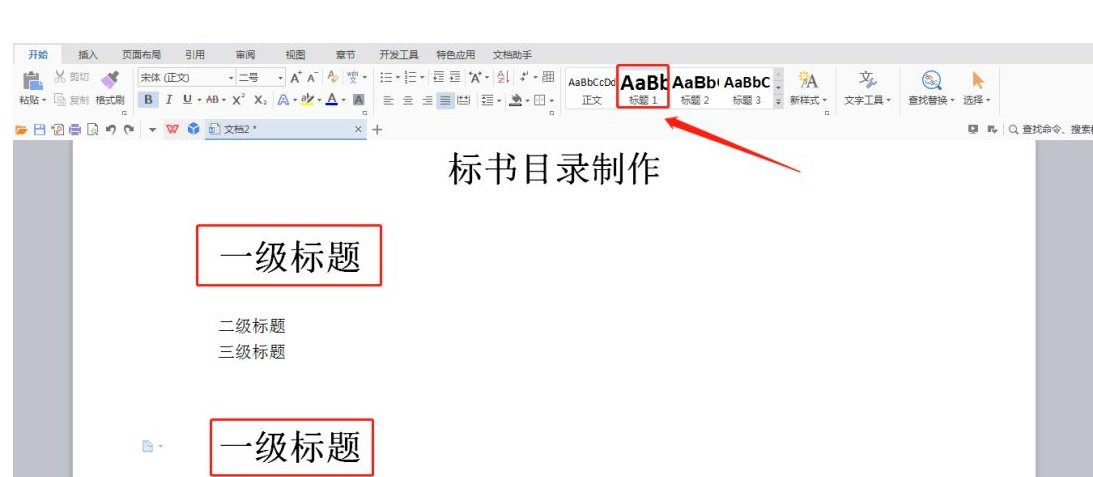The width and height of the screenshot is (1093, 477).
Task: Click the Copy (复制) icon
Action: pos(60,100)
